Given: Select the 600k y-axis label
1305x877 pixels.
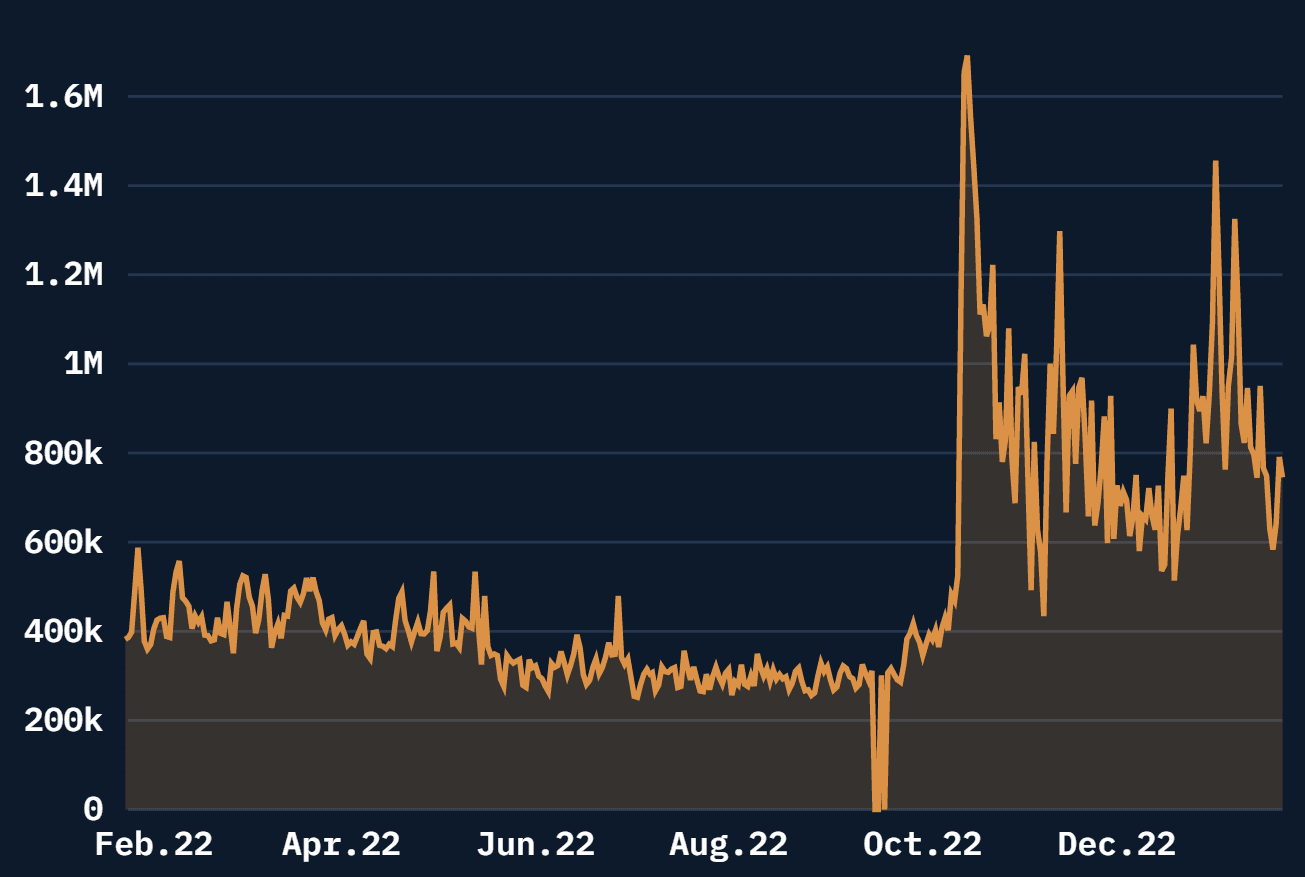Looking at the screenshot, I should 64,543.
